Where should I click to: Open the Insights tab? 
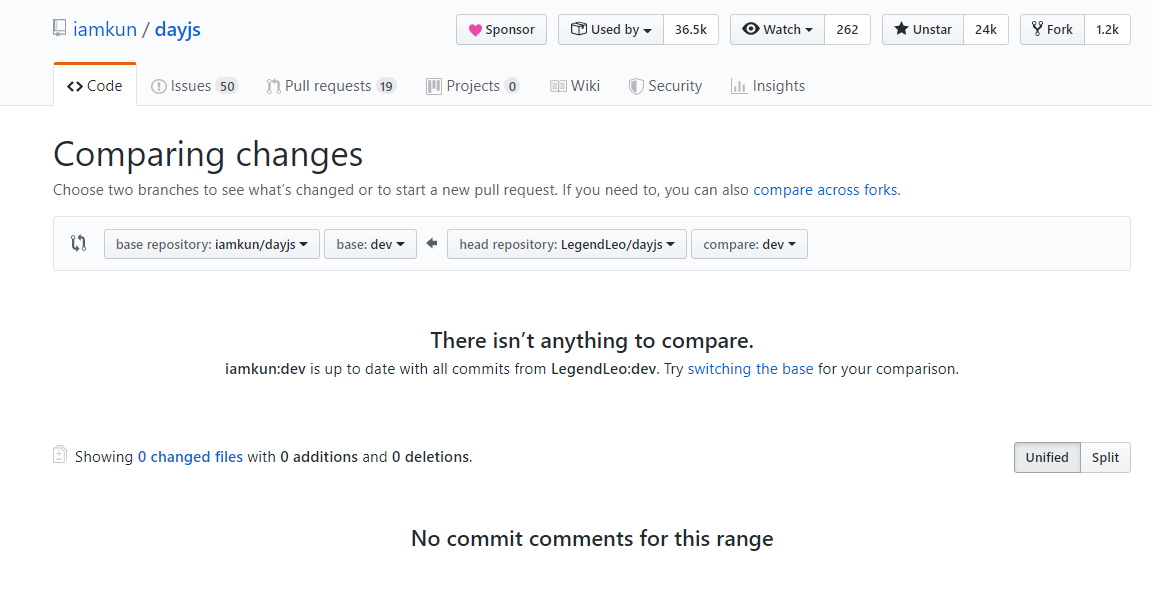click(x=768, y=86)
